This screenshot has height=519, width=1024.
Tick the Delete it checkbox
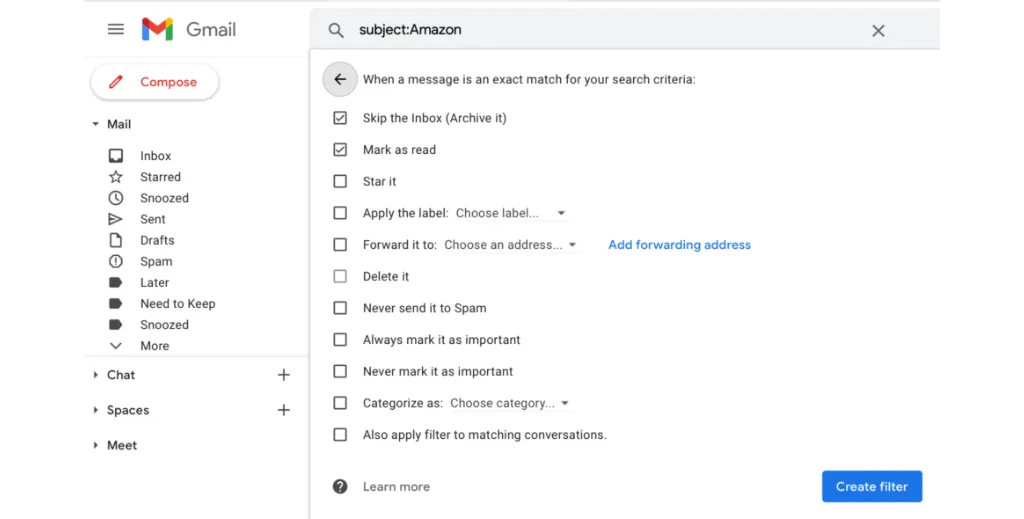340,276
